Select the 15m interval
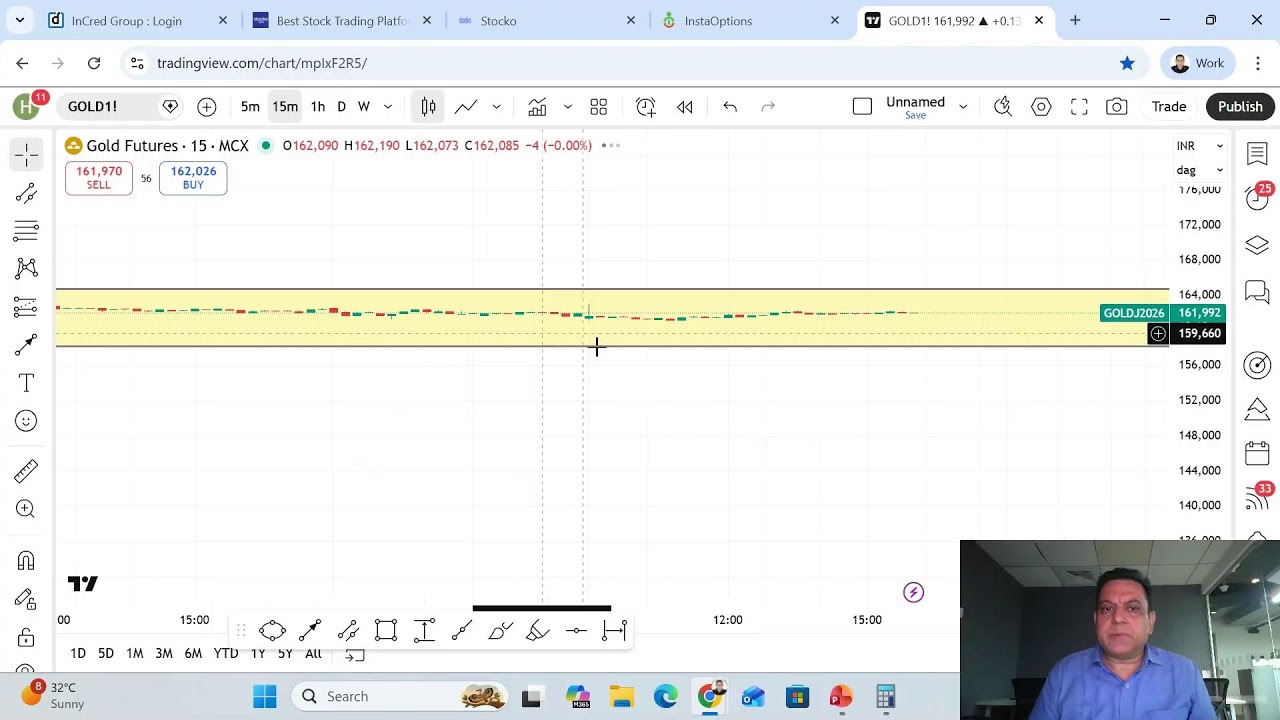 coord(285,107)
